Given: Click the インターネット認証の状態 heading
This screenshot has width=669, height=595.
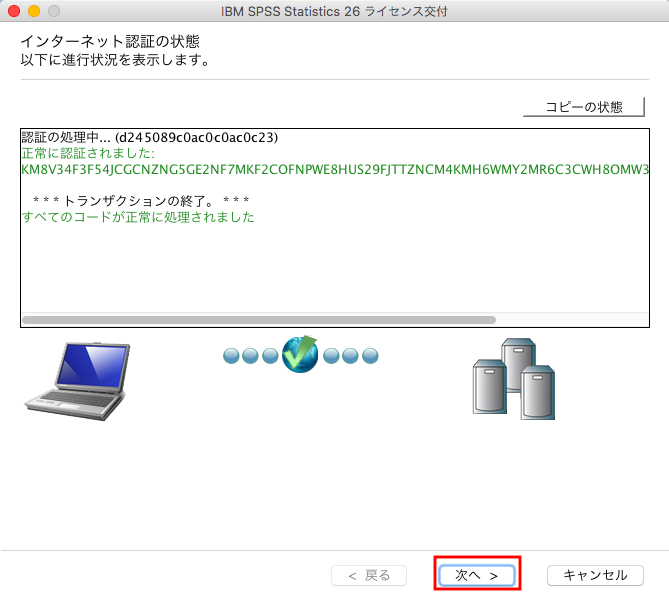Looking at the screenshot, I should (x=110, y=41).
